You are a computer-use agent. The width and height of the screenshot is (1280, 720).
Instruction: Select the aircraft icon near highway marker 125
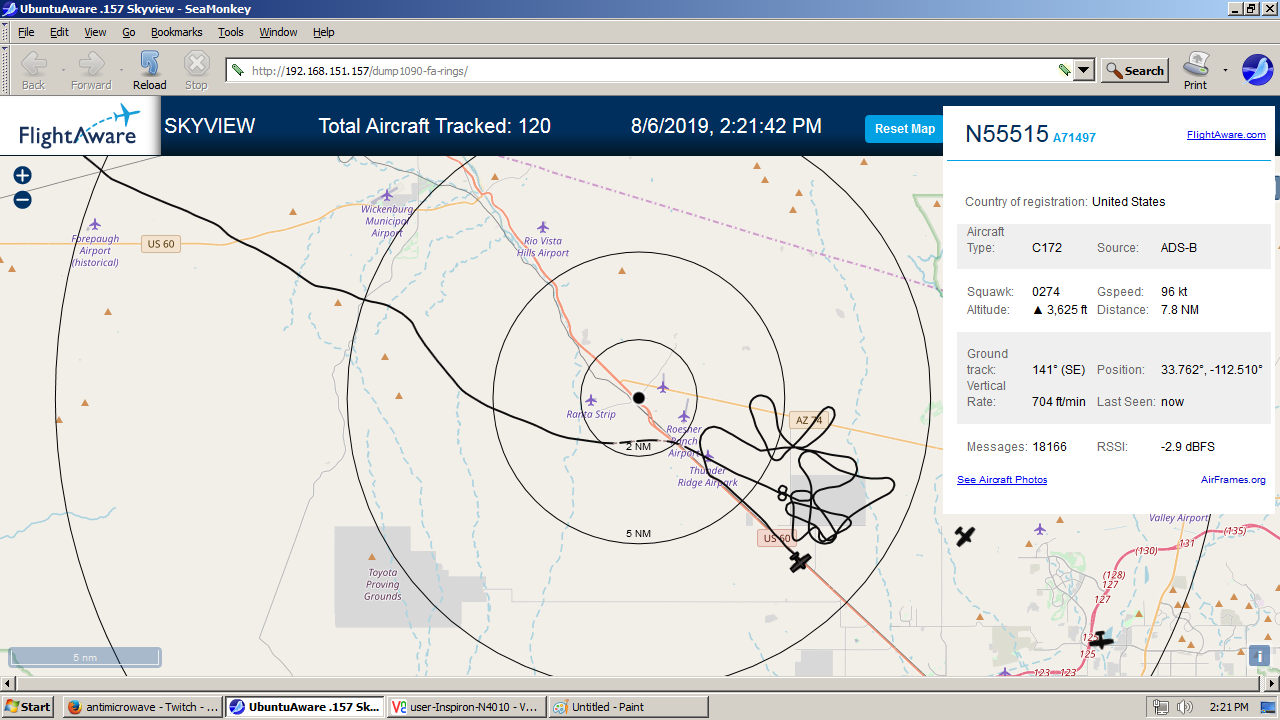point(1100,640)
